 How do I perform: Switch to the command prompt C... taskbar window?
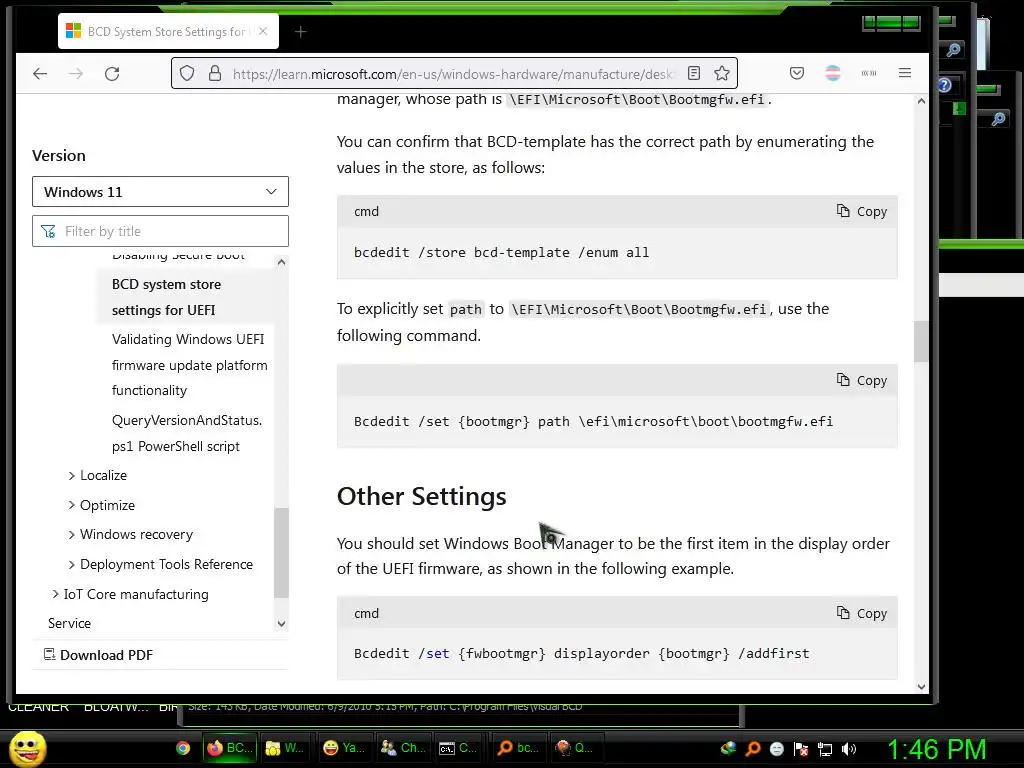(458, 748)
